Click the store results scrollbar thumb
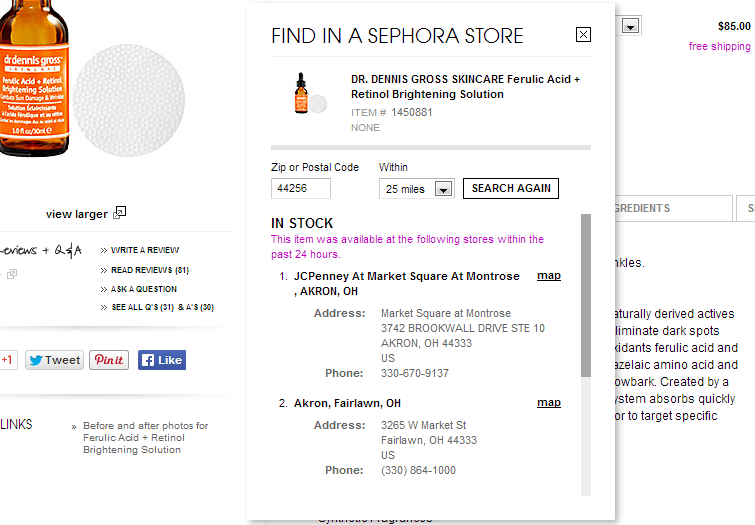Screen dimensions: 755x525 tap(586, 295)
